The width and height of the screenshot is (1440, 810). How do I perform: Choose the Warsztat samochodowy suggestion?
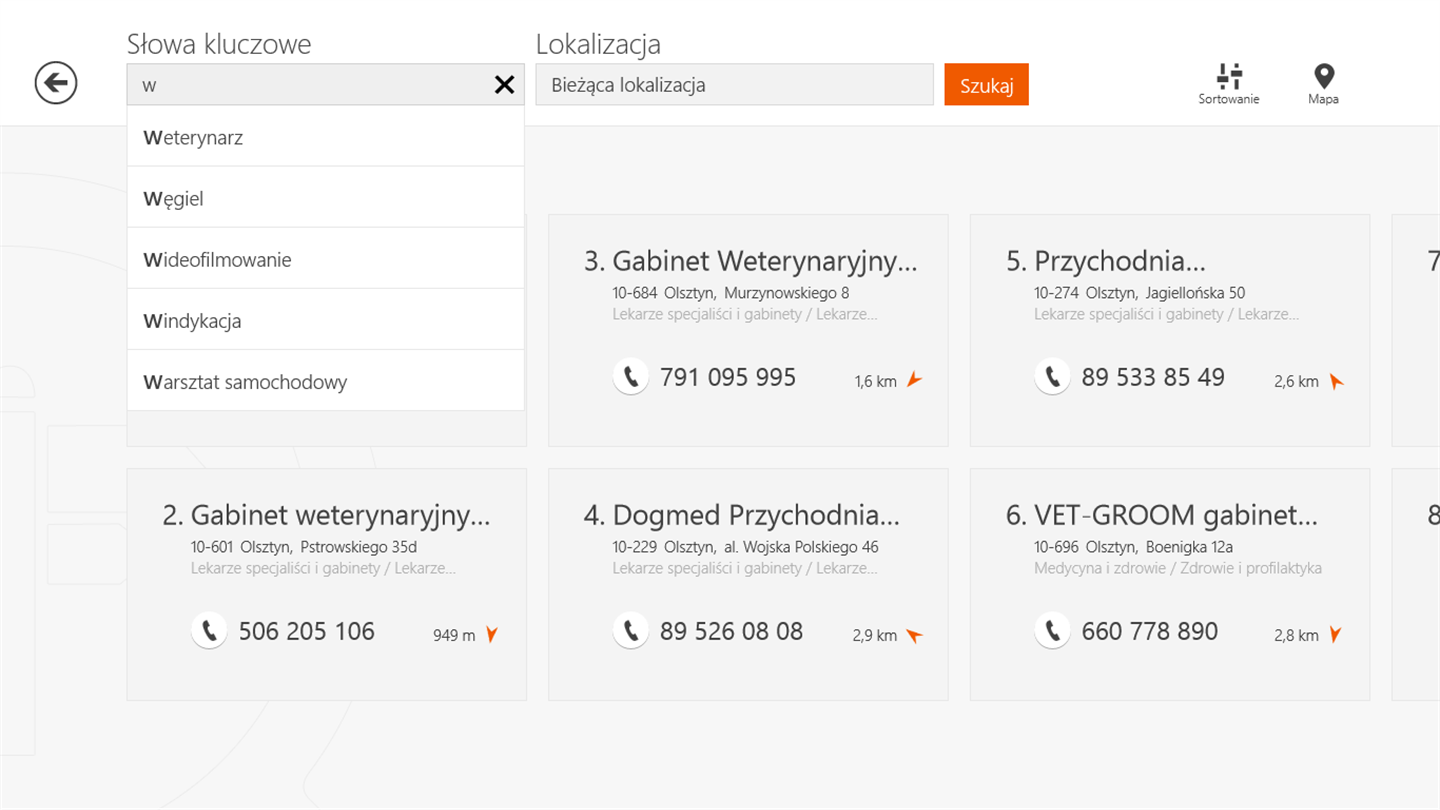click(325, 381)
